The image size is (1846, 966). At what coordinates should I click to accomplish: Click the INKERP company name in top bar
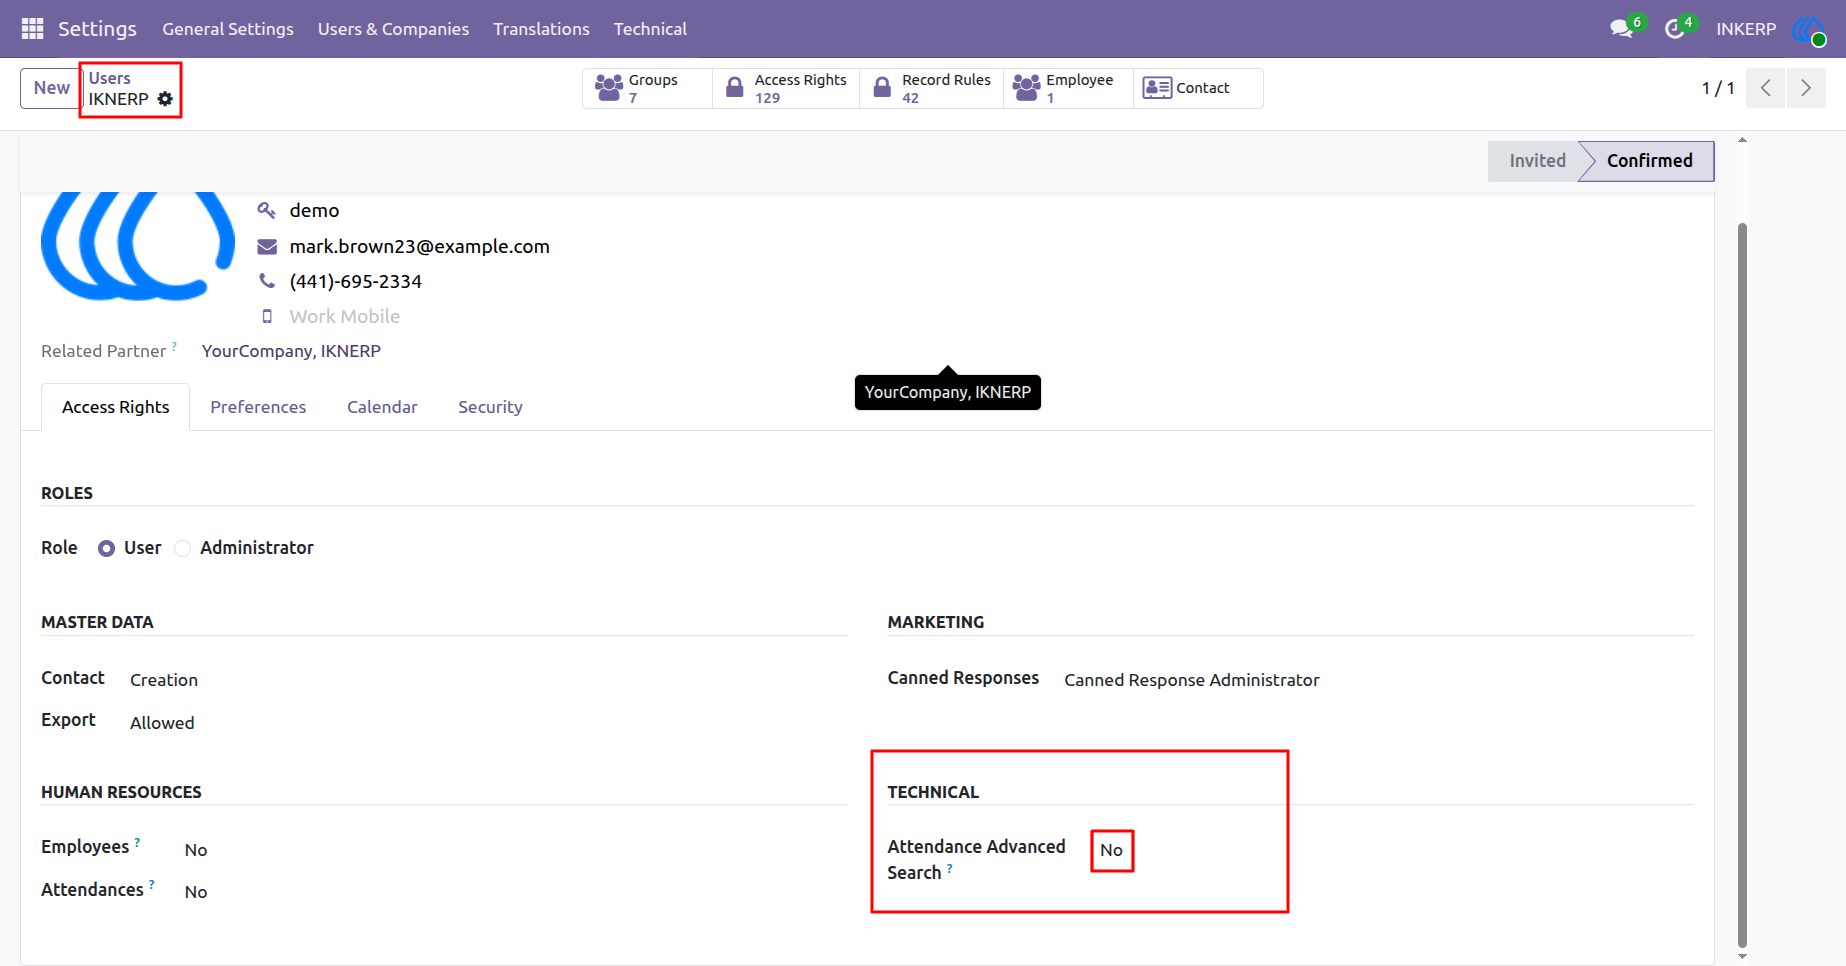tap(1746, 29)
